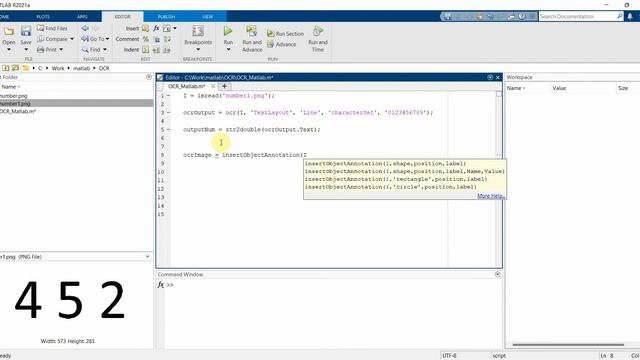
Task: Open Current Folder panel actions button
Action: pos(149,77)
